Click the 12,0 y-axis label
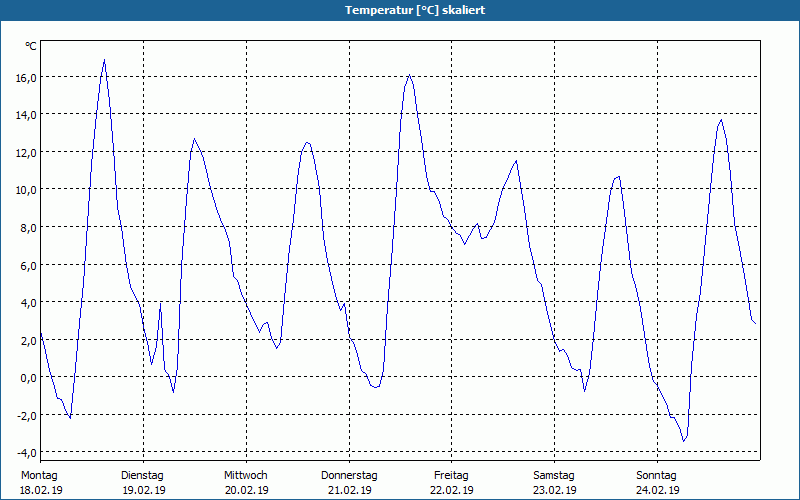 click(x=26, y=153)
